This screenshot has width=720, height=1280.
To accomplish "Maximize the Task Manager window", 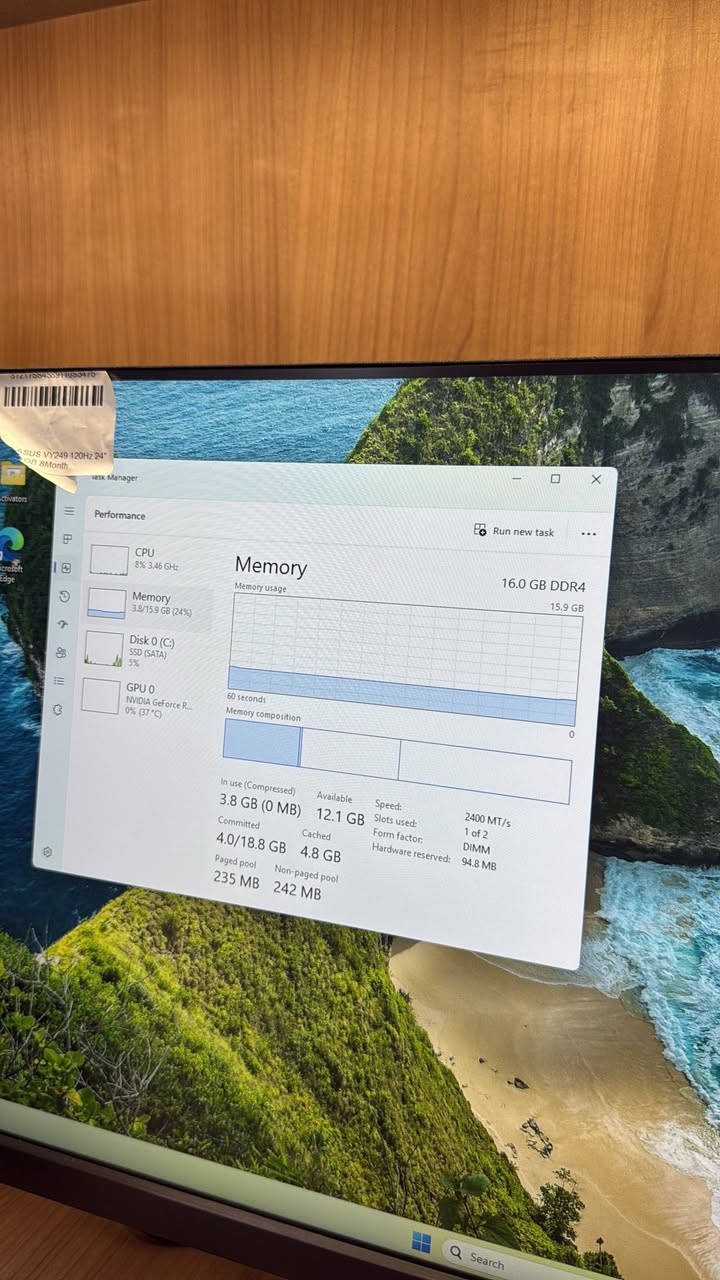I will point(555,479).
